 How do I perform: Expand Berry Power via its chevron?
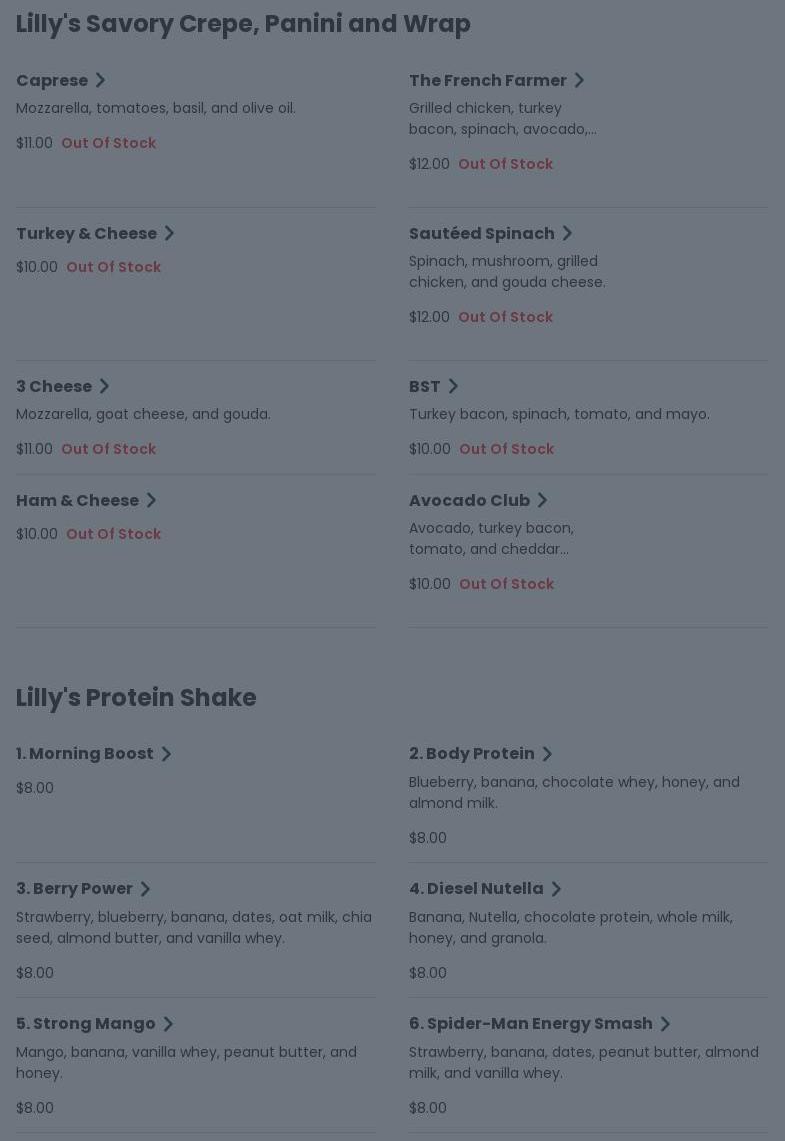(x=145, y=889)
